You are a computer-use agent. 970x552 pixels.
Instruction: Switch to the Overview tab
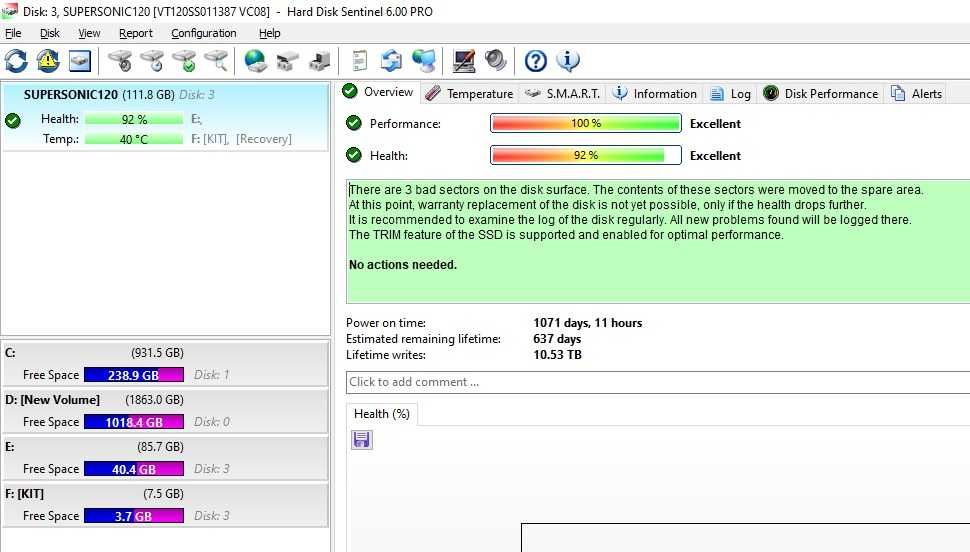[x=379, y=92]
